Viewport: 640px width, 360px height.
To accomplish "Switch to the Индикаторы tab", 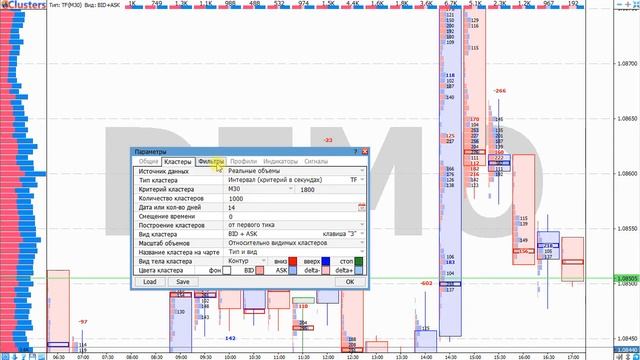I will 280,162.
